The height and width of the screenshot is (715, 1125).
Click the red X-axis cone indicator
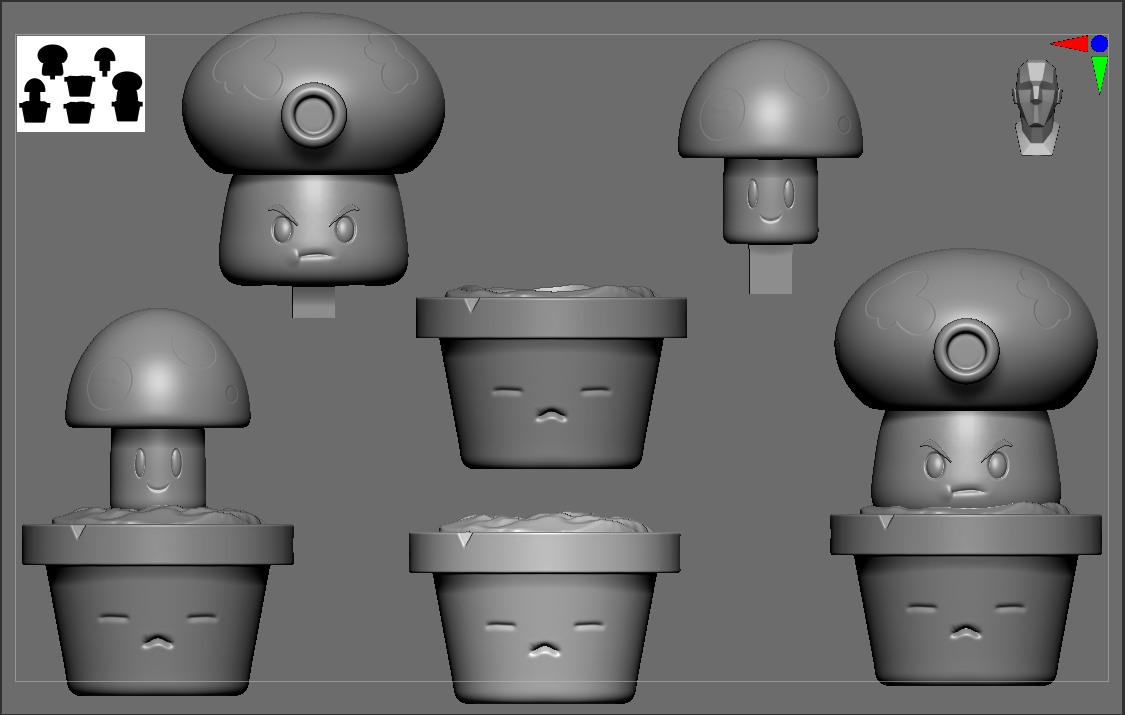tap(1070, 44)
